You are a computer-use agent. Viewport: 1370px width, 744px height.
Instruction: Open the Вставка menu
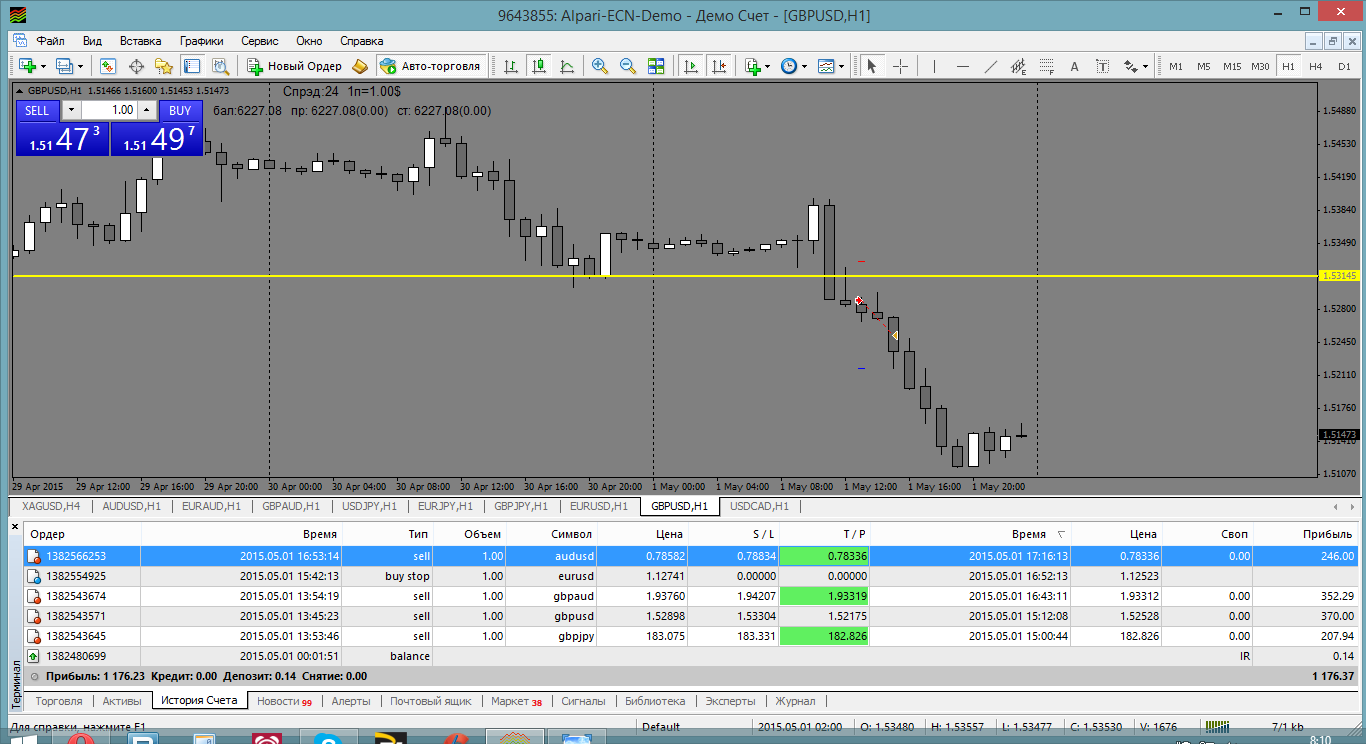click(x=140, y=41)
